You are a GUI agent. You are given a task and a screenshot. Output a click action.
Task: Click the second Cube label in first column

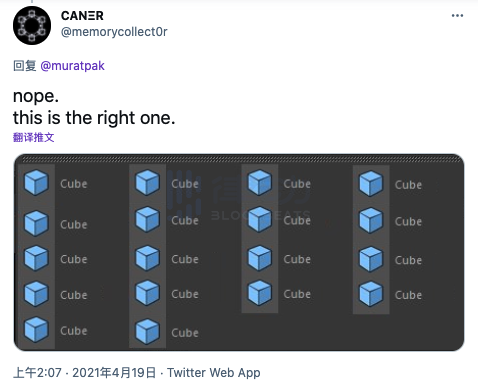point(74,224)
